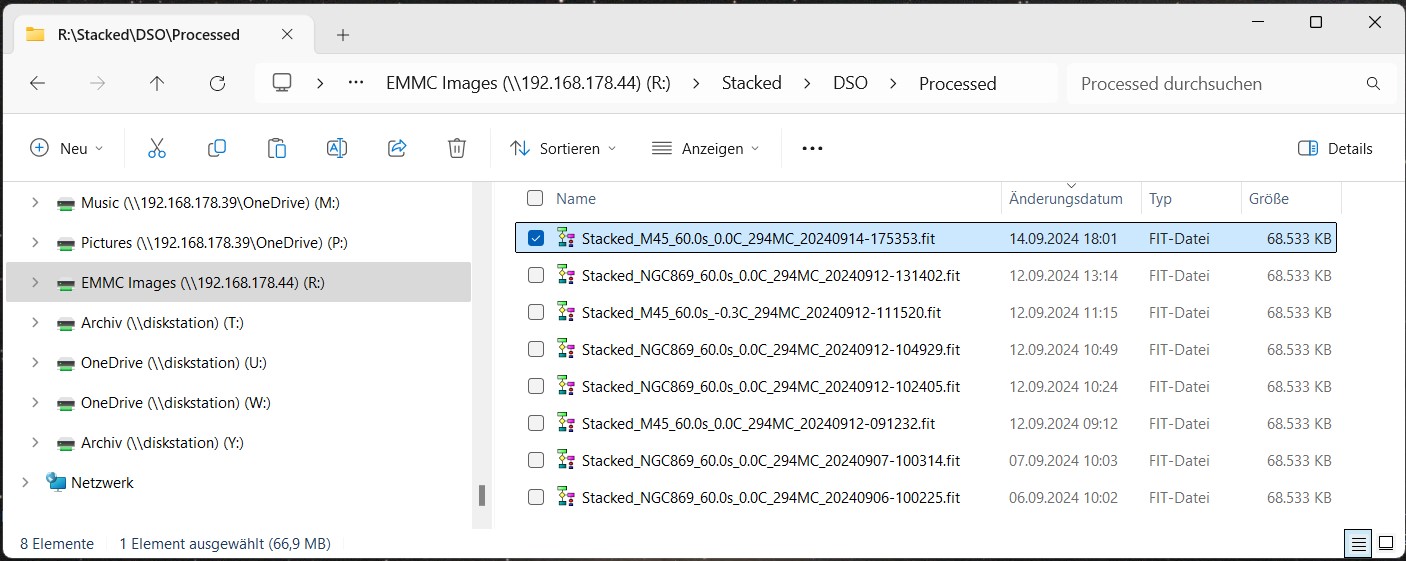Open the Anzeigen view dropdown
The image size is (1406, 561).
(705, 148)
